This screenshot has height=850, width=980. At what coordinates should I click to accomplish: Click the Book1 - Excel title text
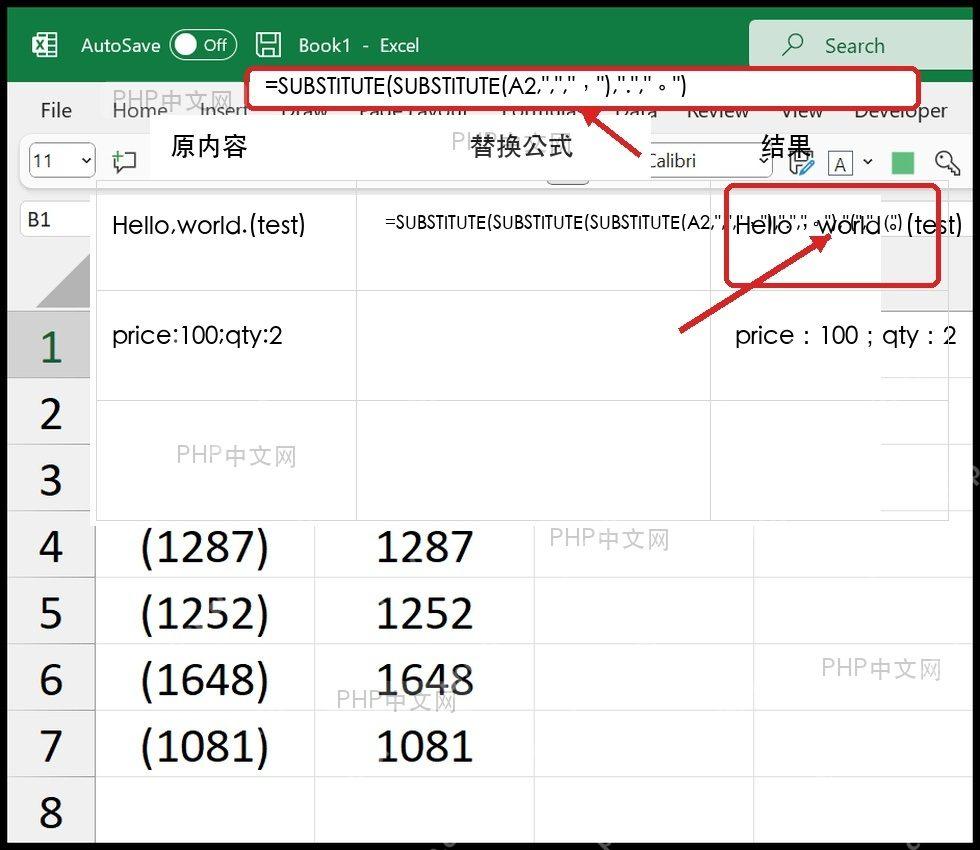coord(358,45)
